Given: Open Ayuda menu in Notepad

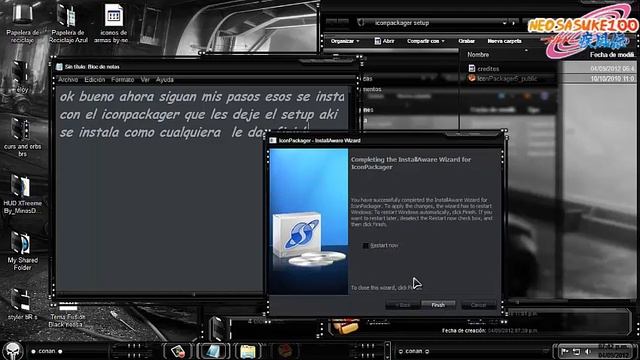Looking at the screenshot, I should pos(164,80).
